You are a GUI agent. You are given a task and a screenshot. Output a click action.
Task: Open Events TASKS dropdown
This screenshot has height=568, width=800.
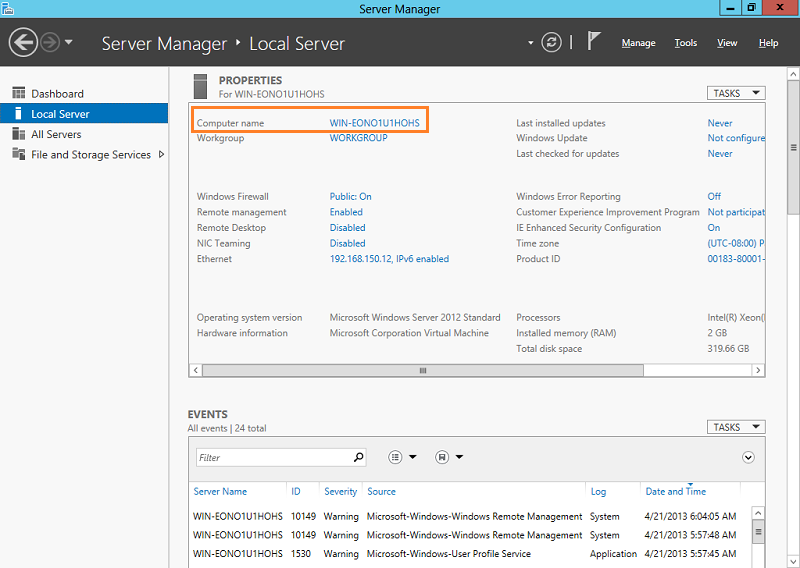(736, 427)
